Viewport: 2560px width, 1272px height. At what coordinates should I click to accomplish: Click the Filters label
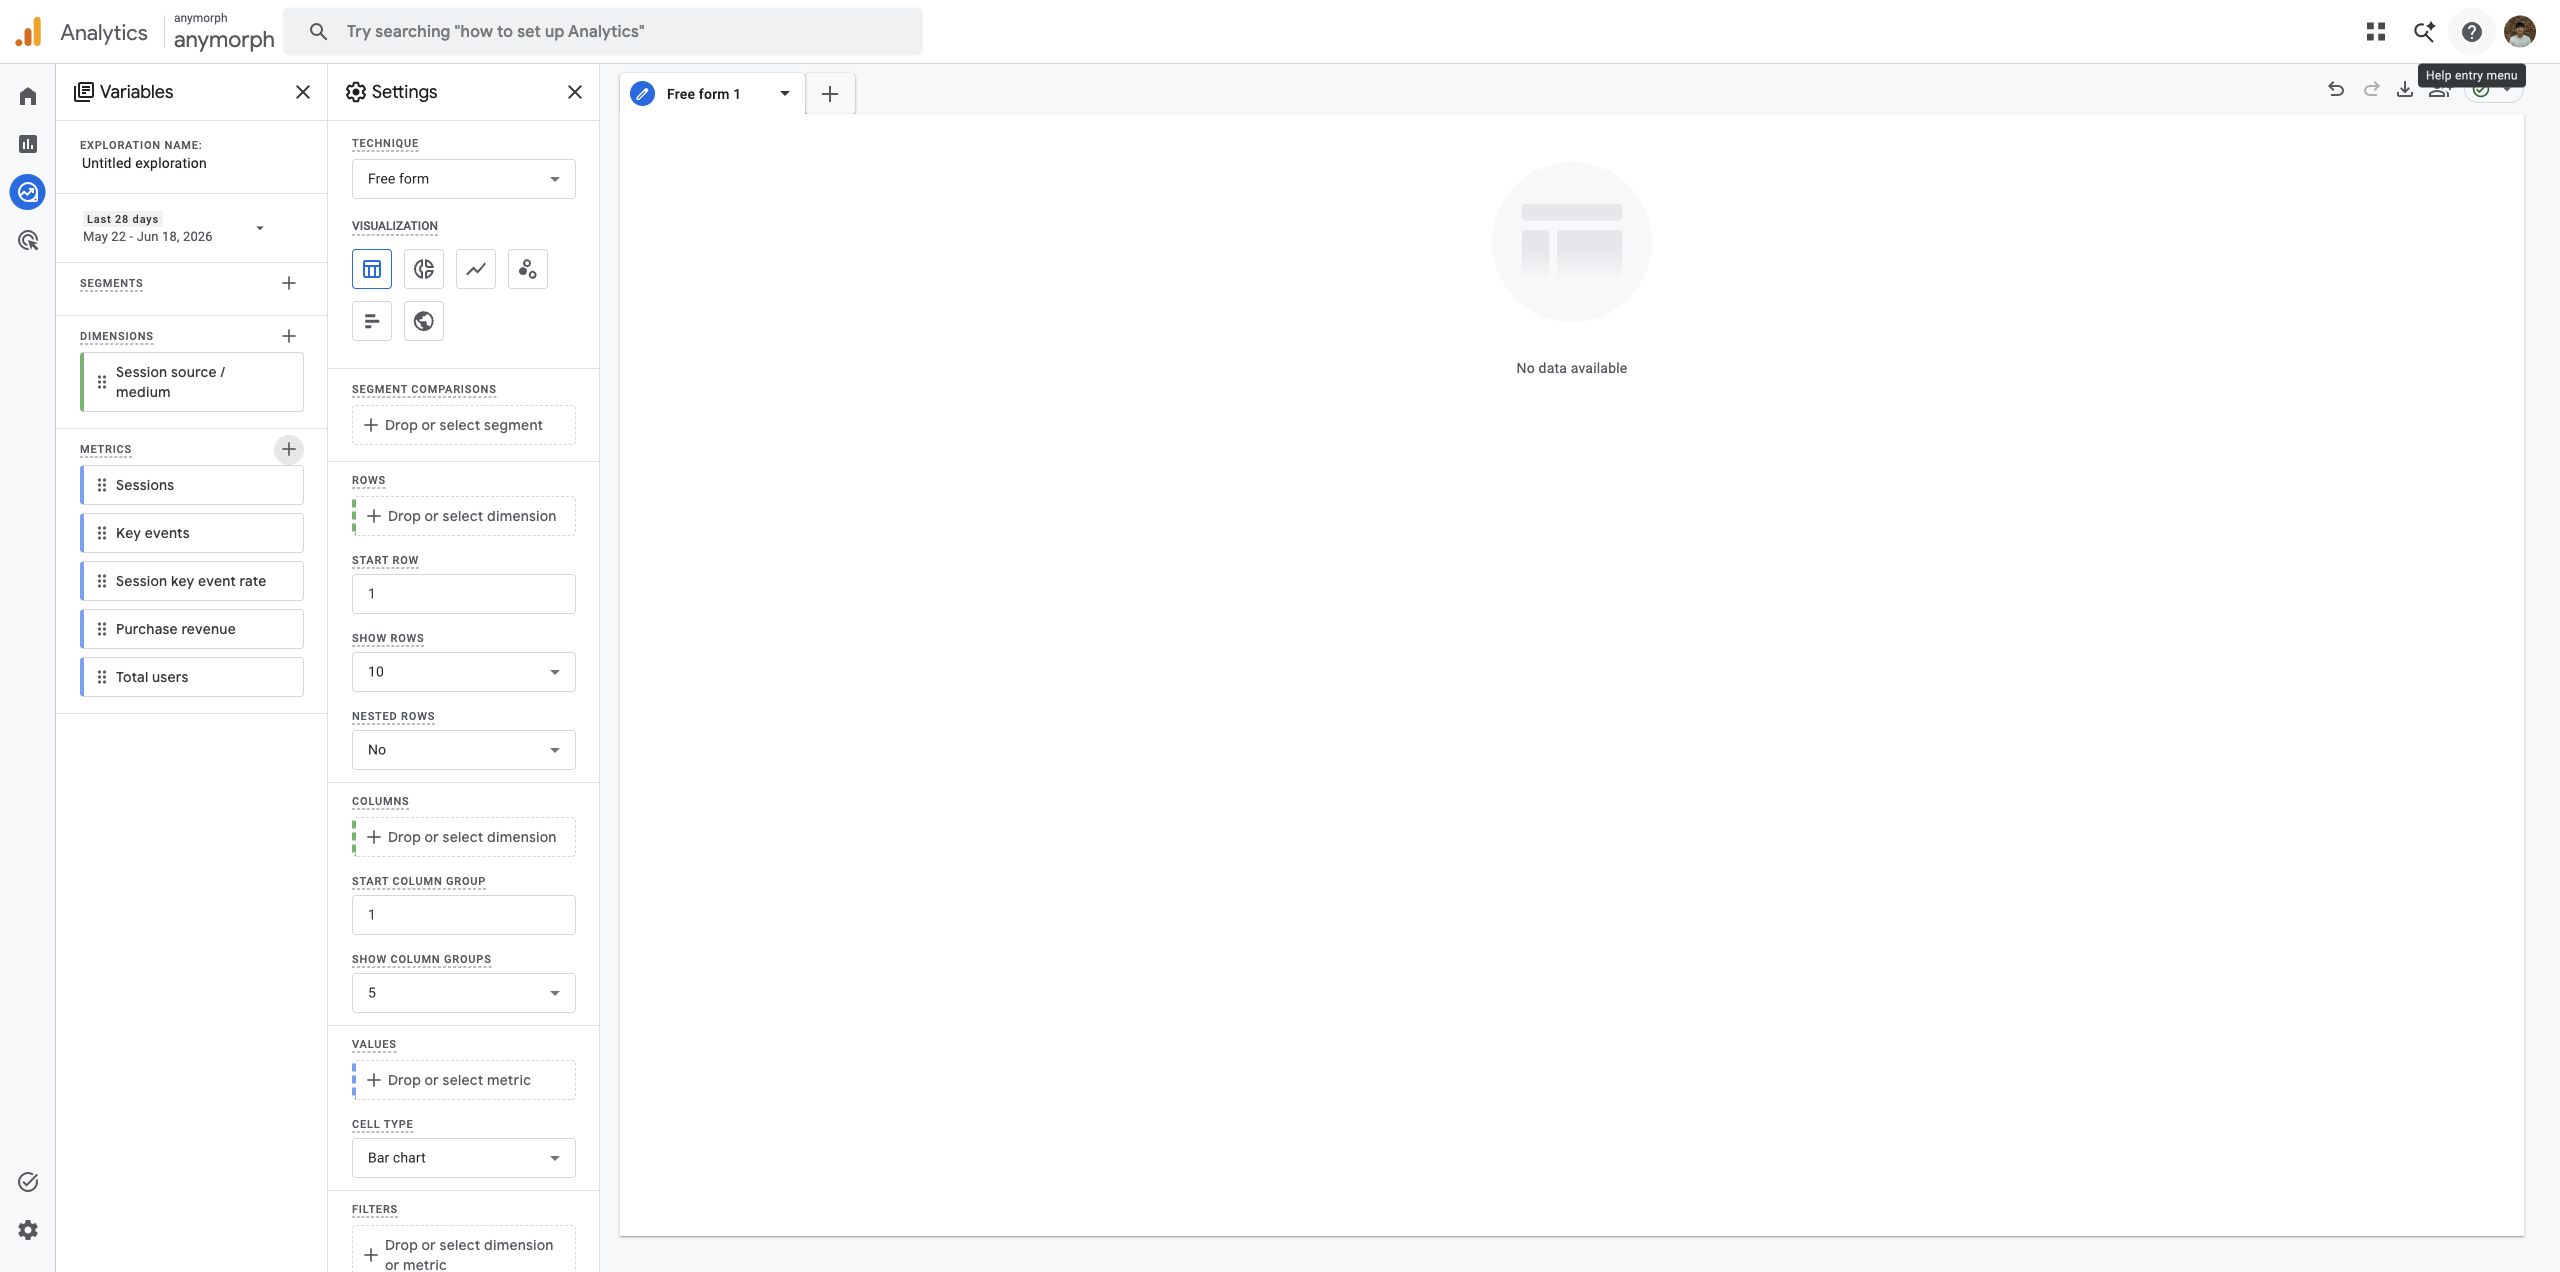pos(374,1209)
